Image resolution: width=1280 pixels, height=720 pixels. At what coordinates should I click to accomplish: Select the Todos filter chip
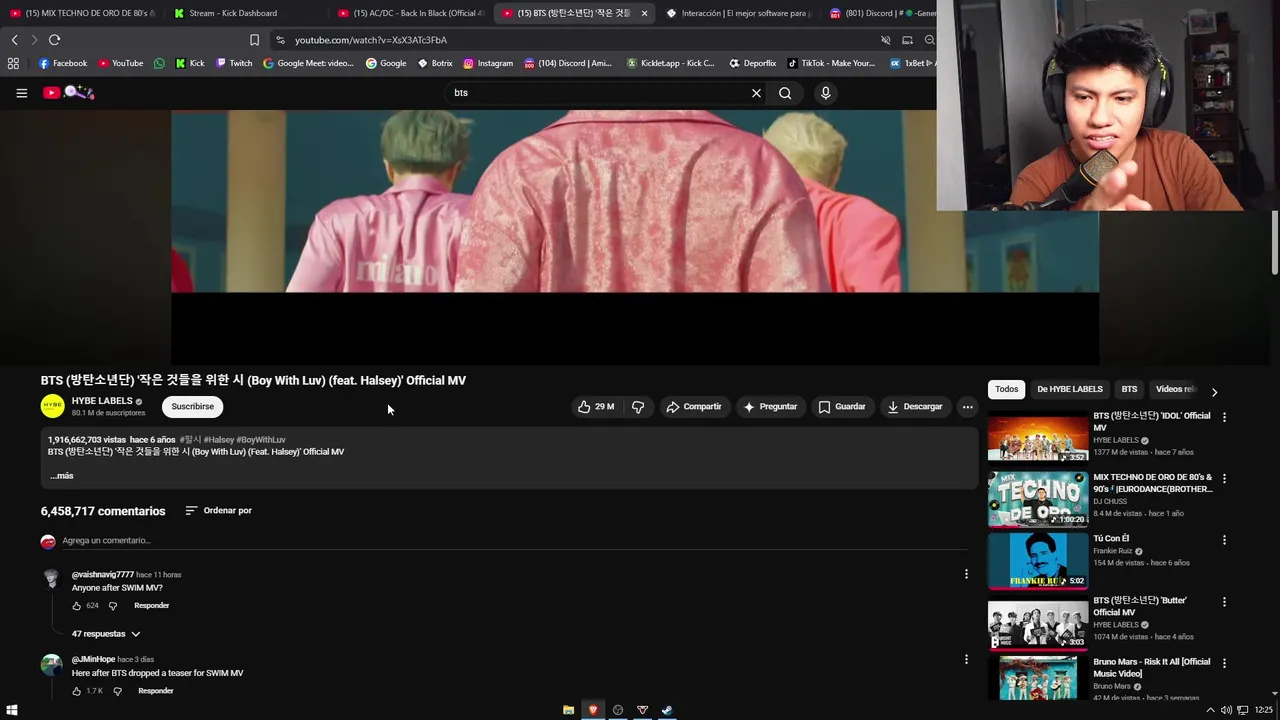click(x=1007, y=389)
